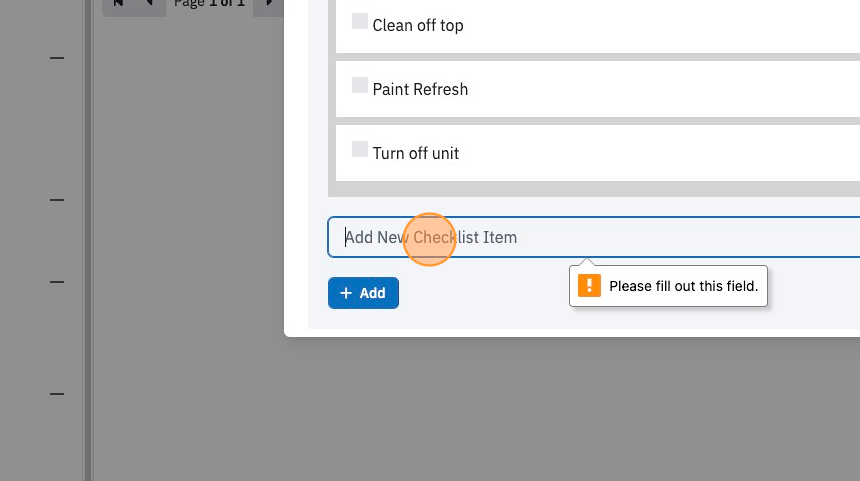Check the Clean off top checkbox
The image size is (860, 481).
[x=360, y=21]
